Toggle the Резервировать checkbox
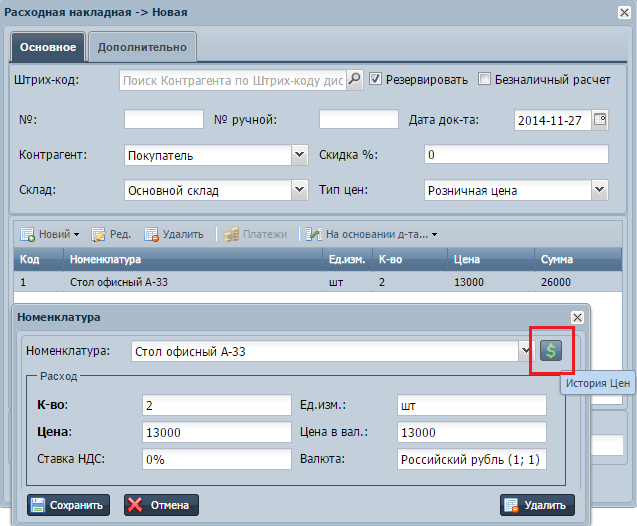This screenshot has width=637, height=526. [375, 79]
